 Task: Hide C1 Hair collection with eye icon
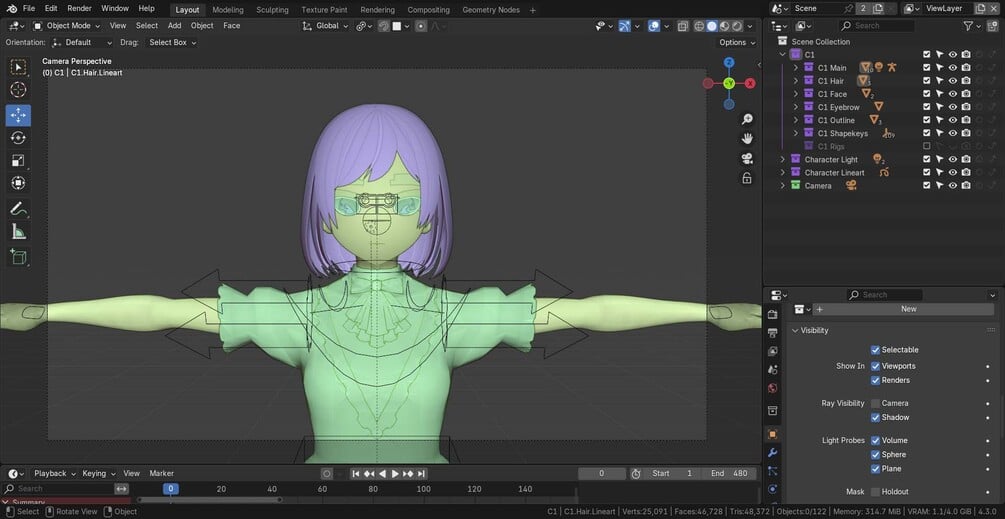[x=952, y=81]
